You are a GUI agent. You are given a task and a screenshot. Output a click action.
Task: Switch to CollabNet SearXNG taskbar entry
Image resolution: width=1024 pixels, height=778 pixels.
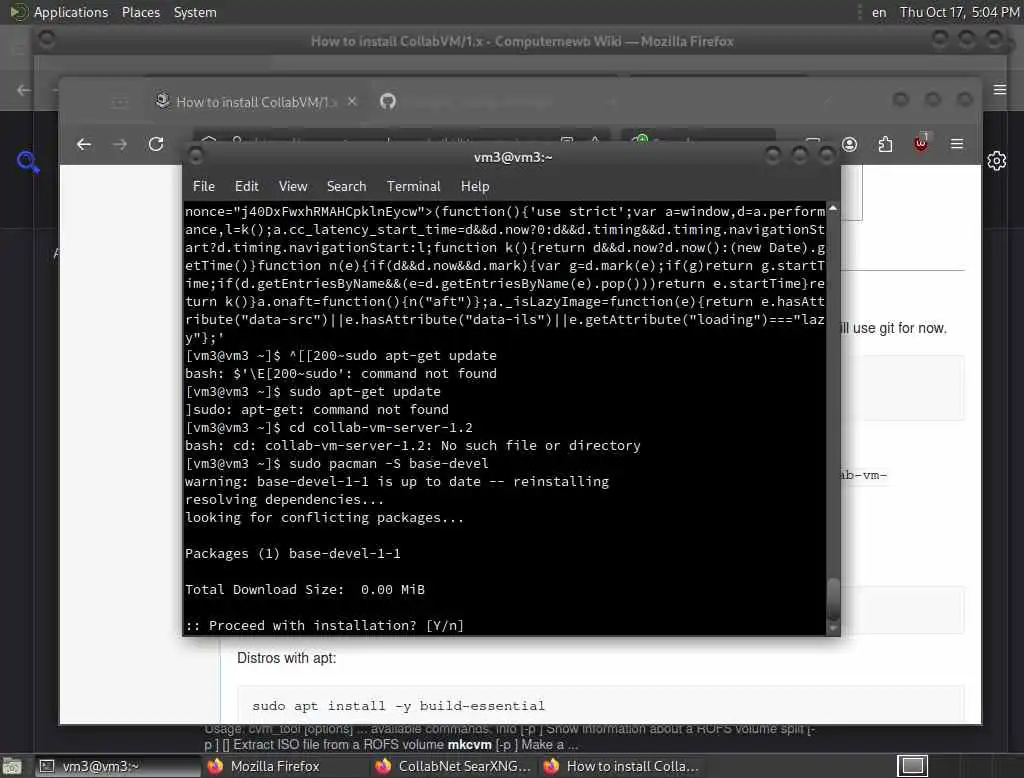[455, 766]
